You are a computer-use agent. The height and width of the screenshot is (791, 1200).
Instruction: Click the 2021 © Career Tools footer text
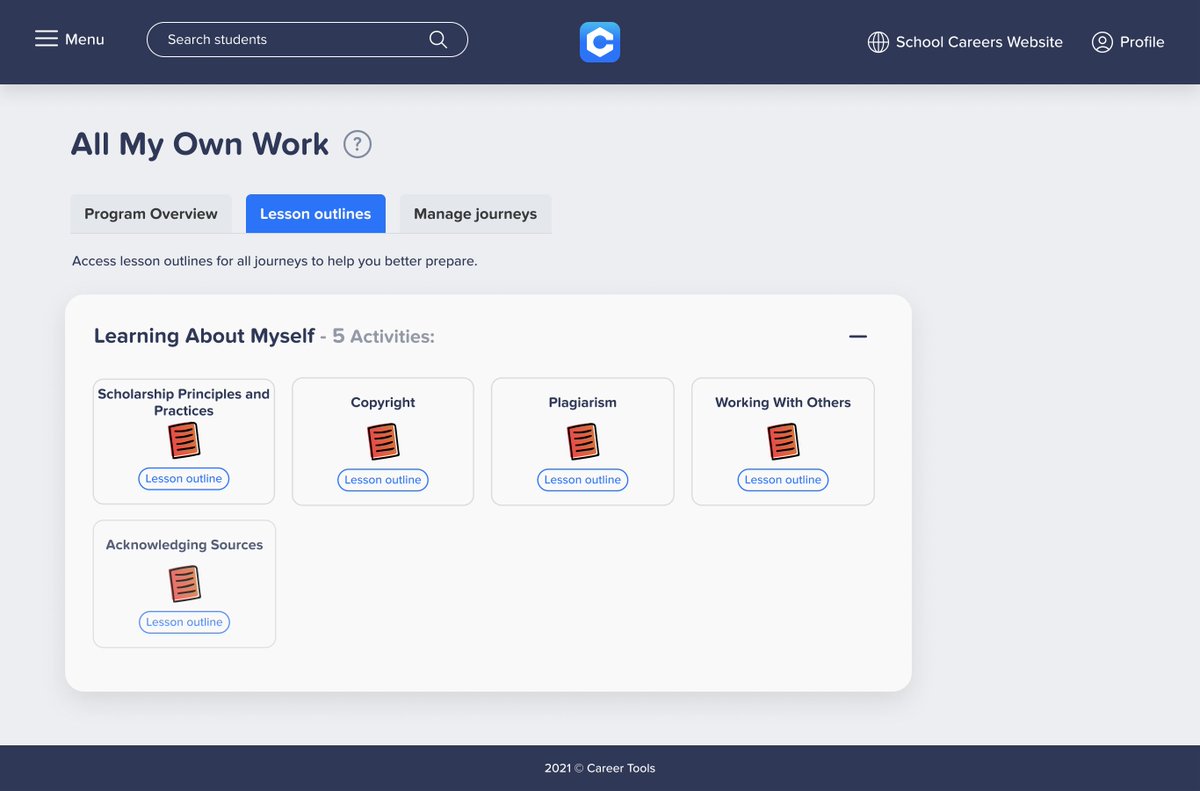tap(600, 768)
